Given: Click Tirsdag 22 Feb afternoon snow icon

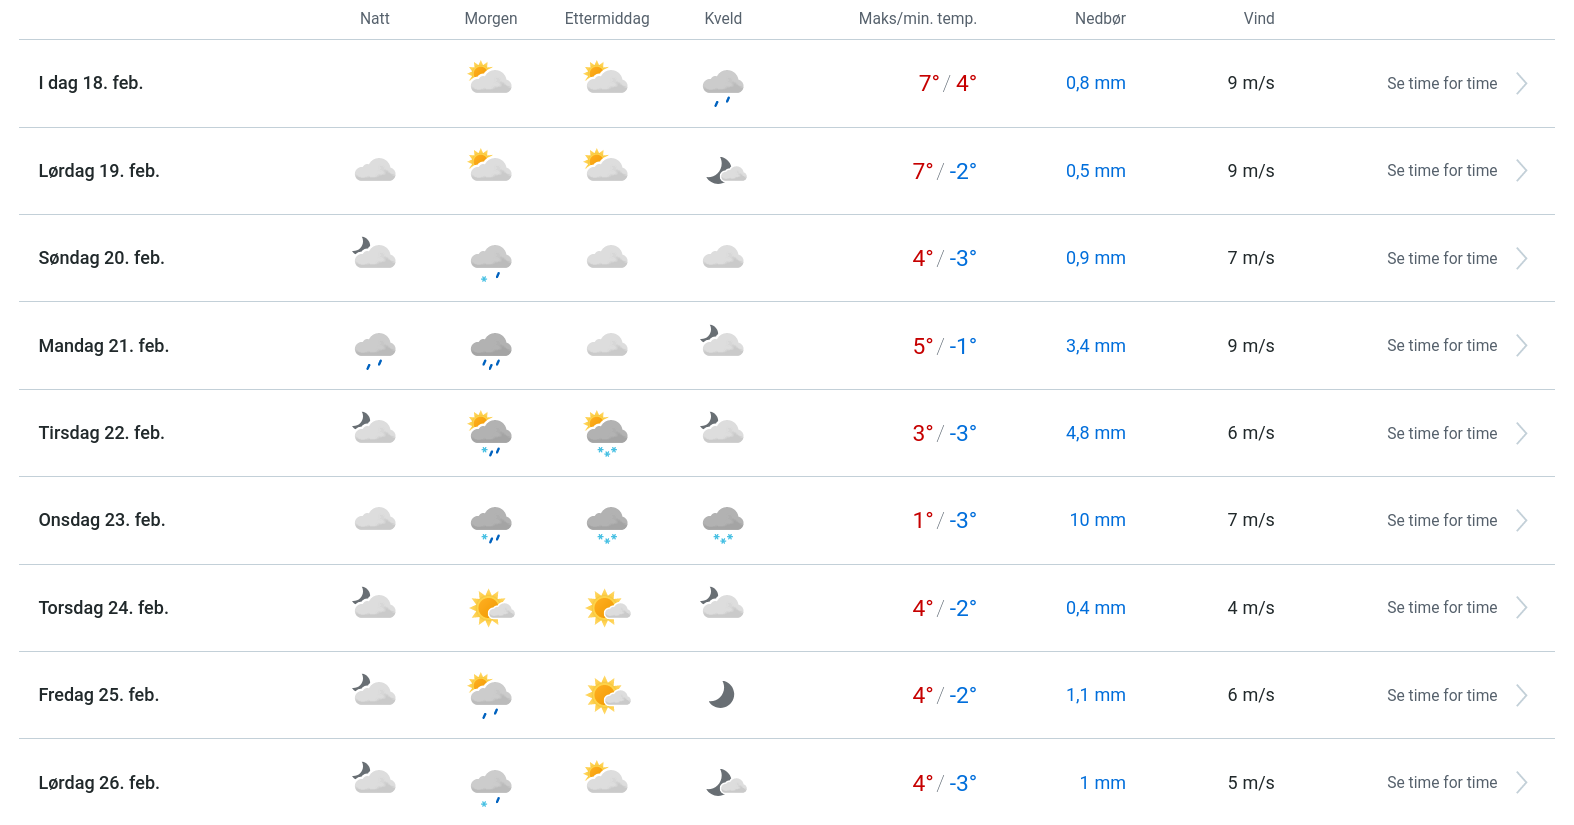Looking at the screenshot, I should coord(607,435).
